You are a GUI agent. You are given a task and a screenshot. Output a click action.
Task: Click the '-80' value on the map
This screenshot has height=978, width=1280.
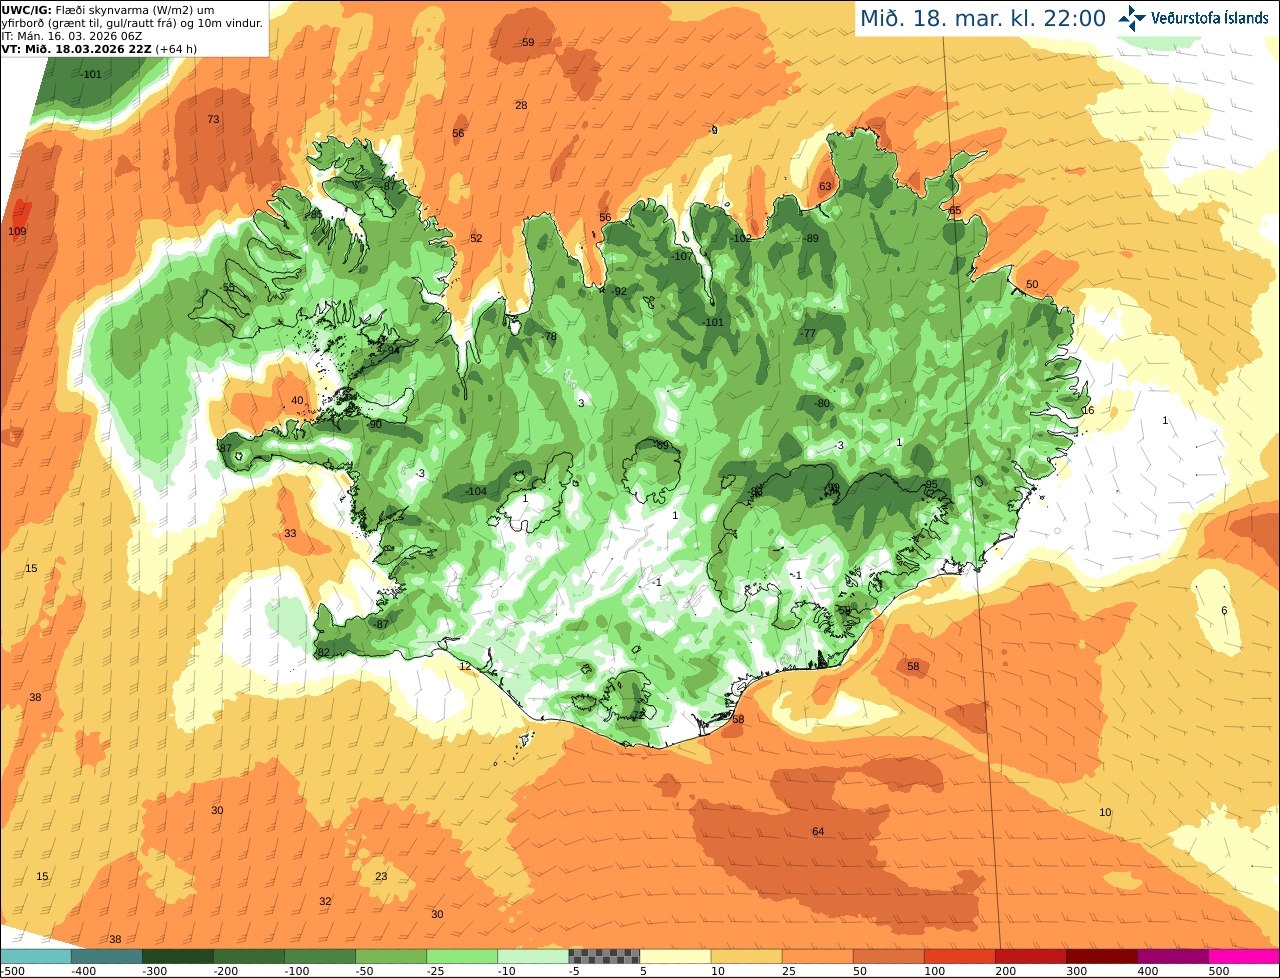[x=822, y=404]
